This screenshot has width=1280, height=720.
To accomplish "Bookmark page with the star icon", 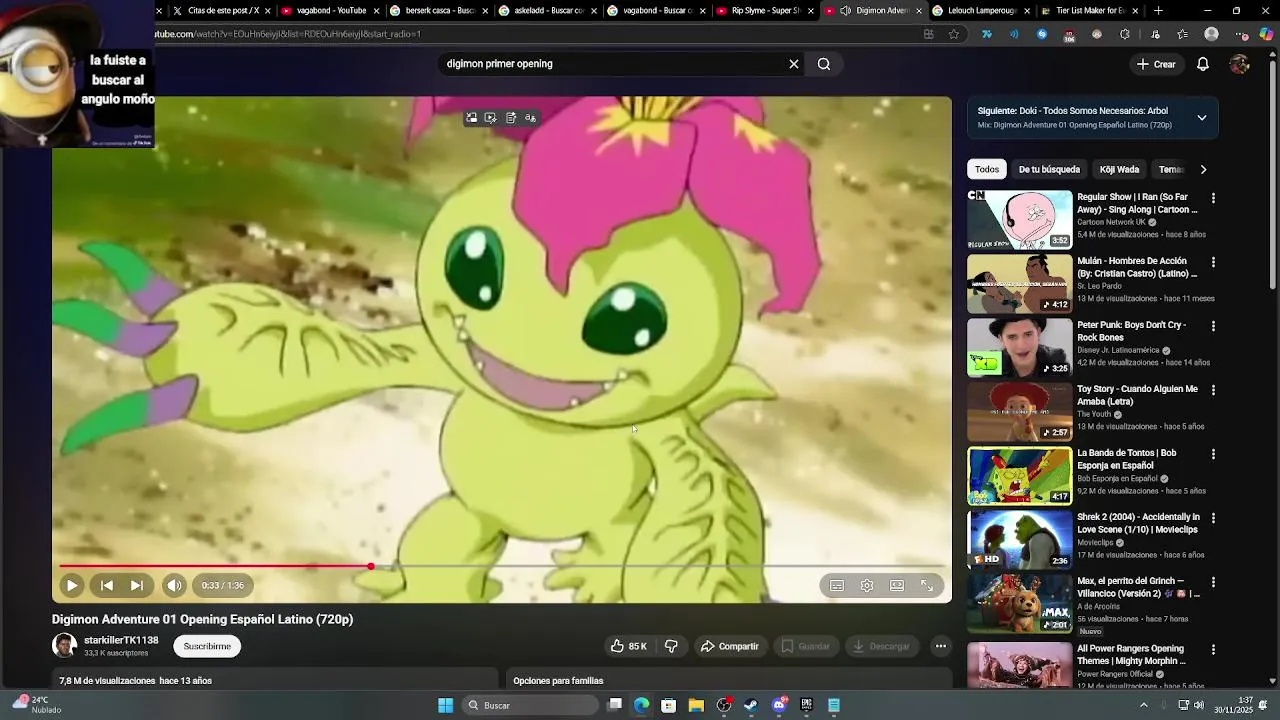I will point(954,34).
